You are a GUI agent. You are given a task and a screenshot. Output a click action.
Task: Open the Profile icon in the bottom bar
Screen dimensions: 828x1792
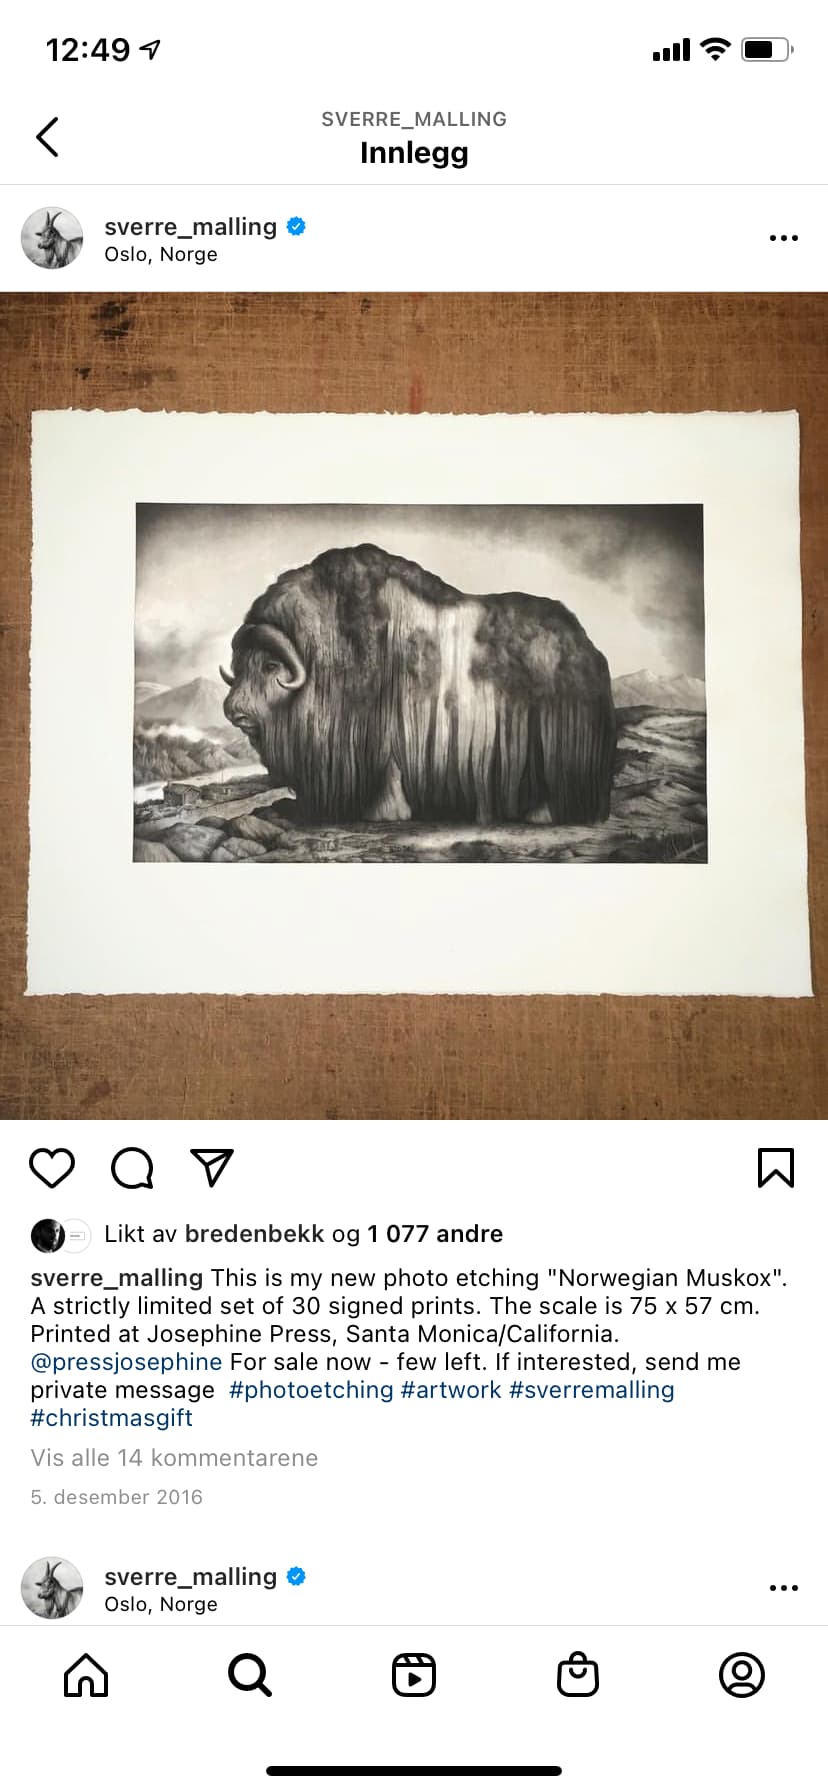(x=742, y=1675)
